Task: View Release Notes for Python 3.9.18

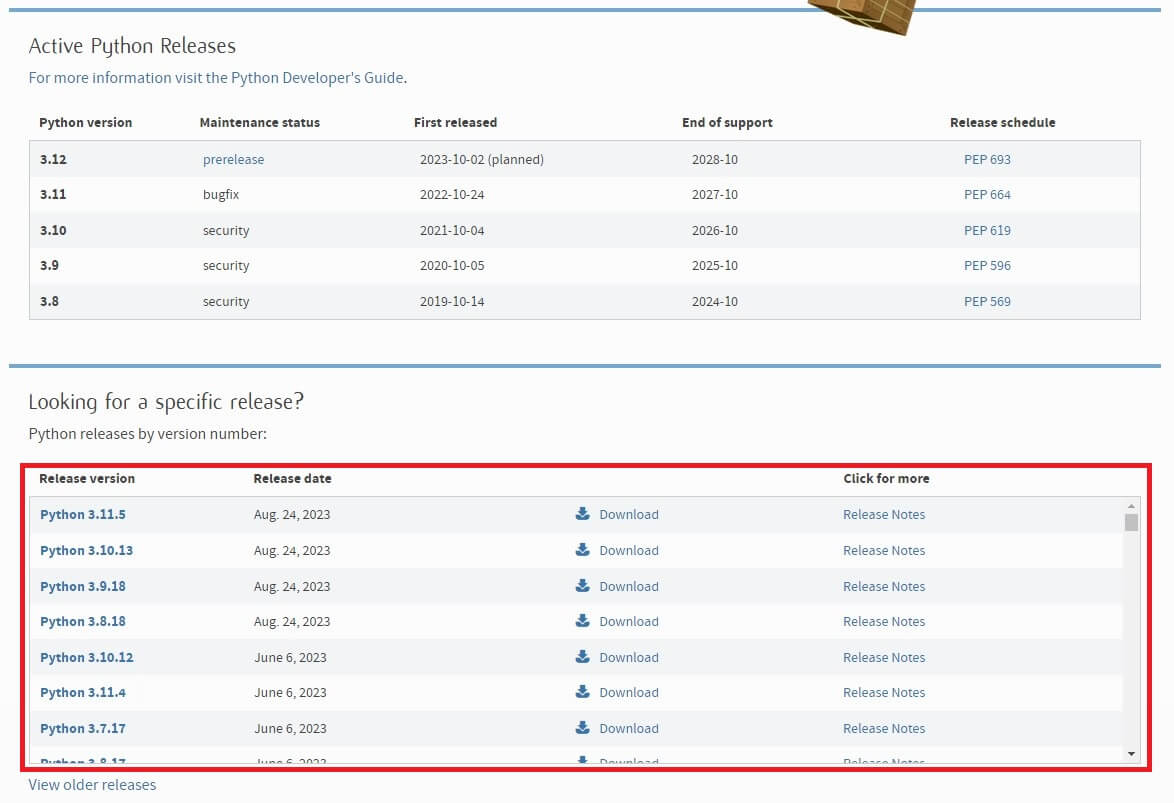Action: (883, 587)
